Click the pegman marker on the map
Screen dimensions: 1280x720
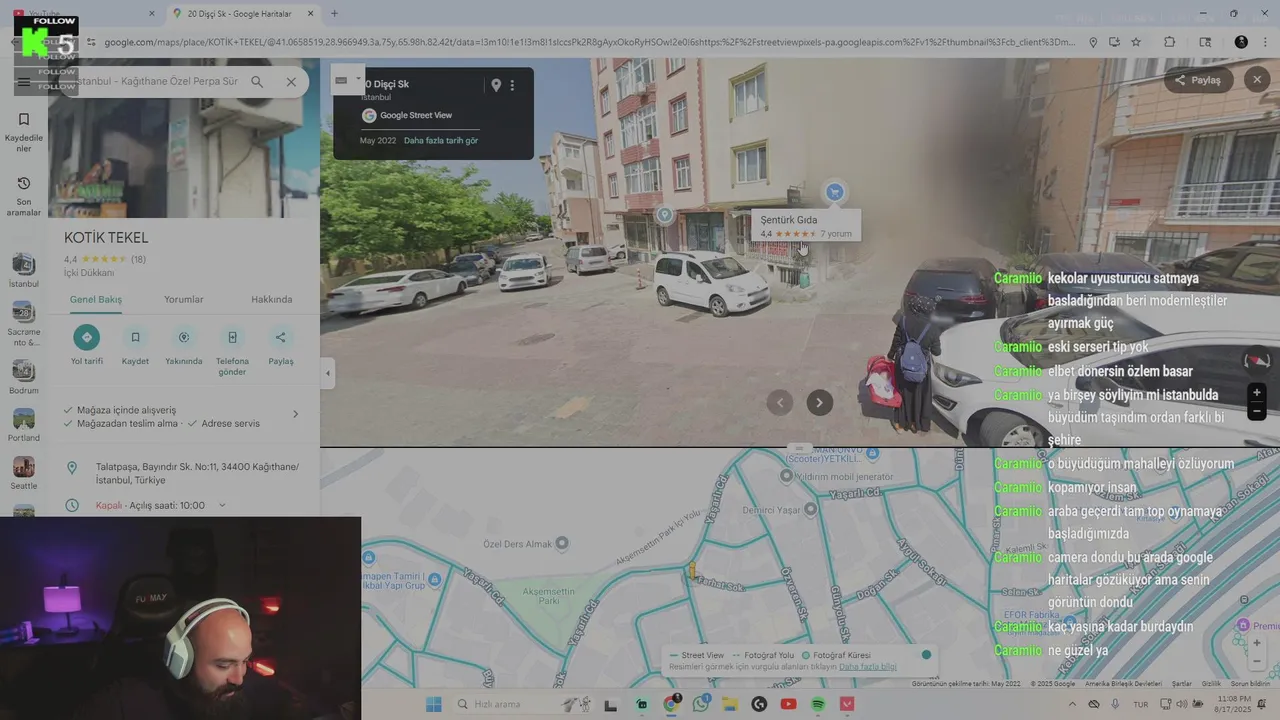coord(691,571)
